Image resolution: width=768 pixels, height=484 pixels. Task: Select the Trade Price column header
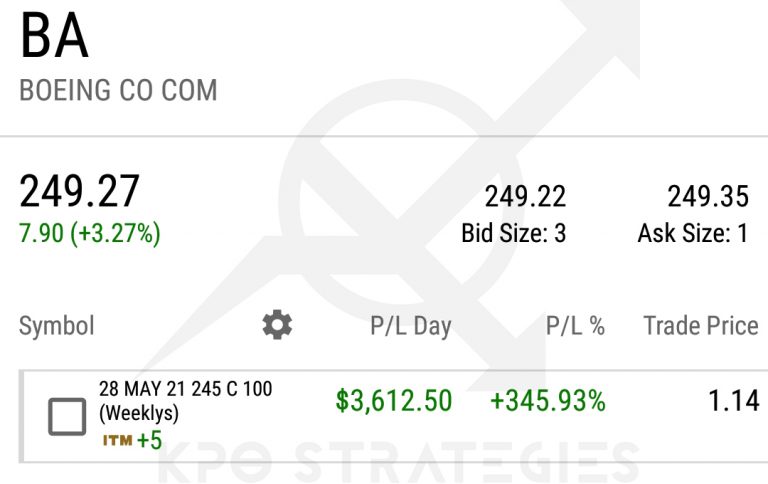700,325
